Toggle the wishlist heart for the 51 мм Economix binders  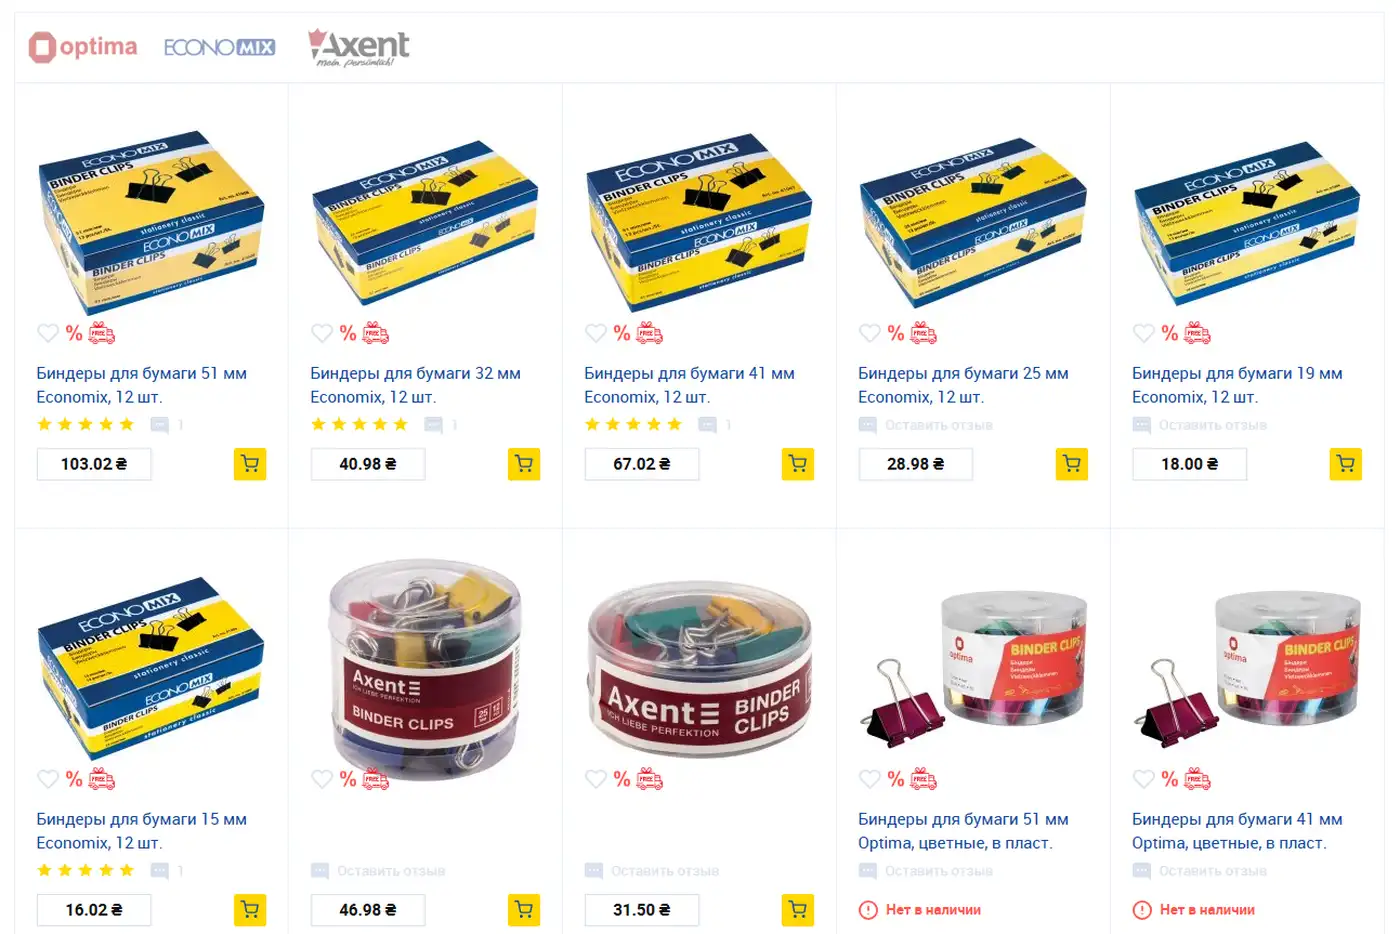[48, 333]
